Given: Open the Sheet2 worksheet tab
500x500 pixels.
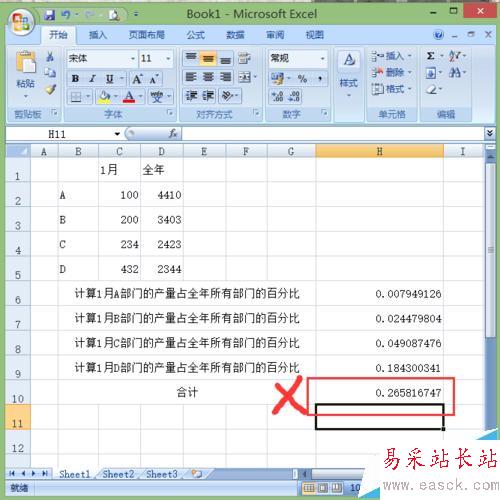Looking at the screenshot, I should (x=118, y=474).
